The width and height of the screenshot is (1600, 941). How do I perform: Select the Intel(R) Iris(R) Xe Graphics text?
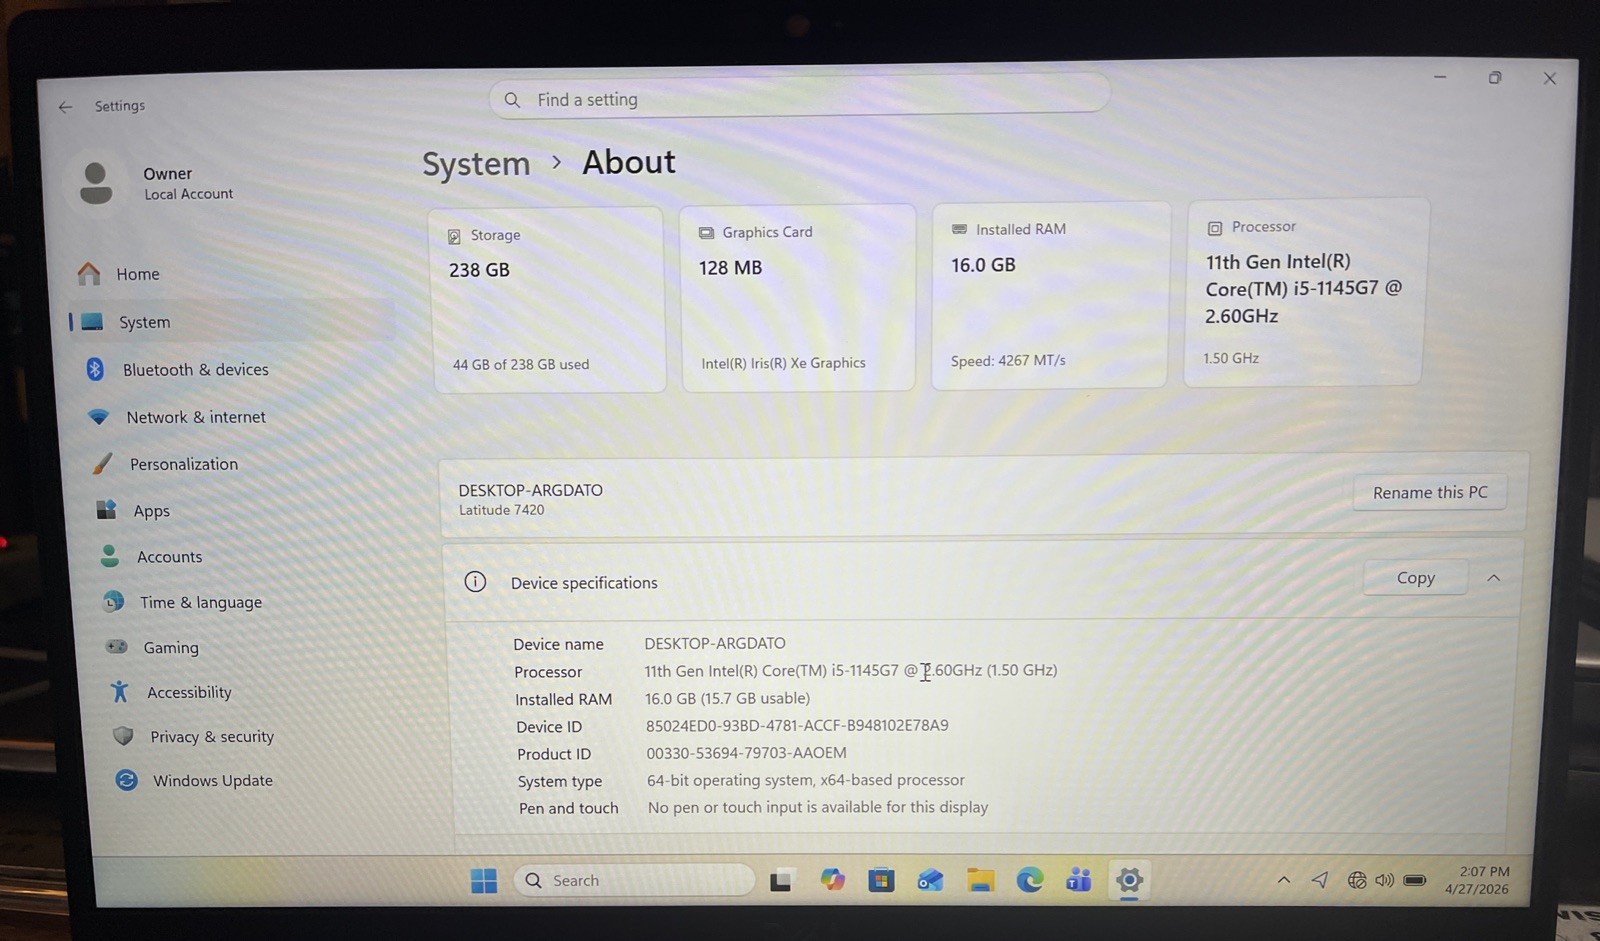[x=783, y=363]
